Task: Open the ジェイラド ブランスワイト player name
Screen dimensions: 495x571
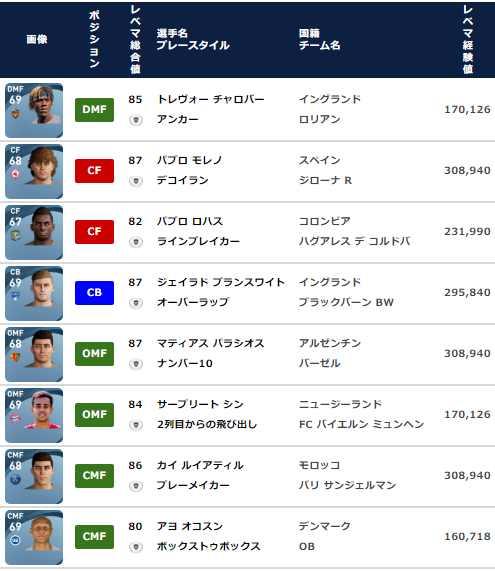Action: pyautogui.click(x=221, y=282)
